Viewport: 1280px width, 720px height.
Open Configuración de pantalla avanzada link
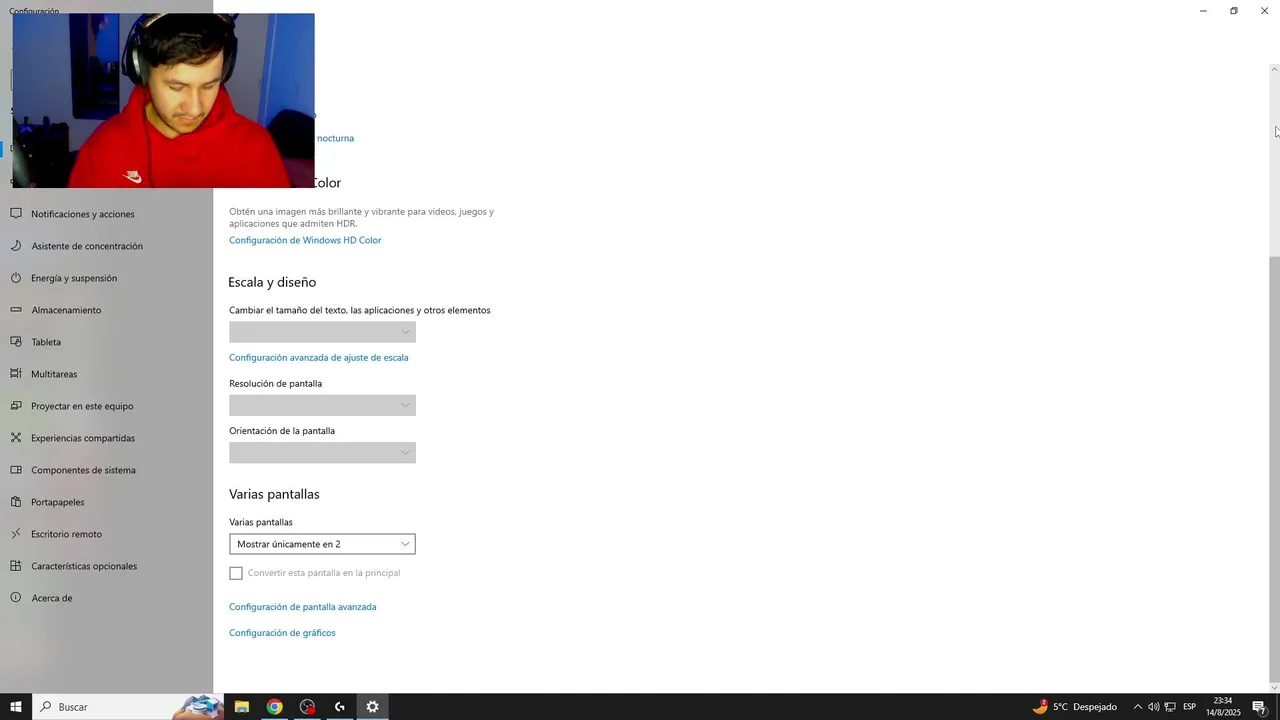tap(302, 607)
